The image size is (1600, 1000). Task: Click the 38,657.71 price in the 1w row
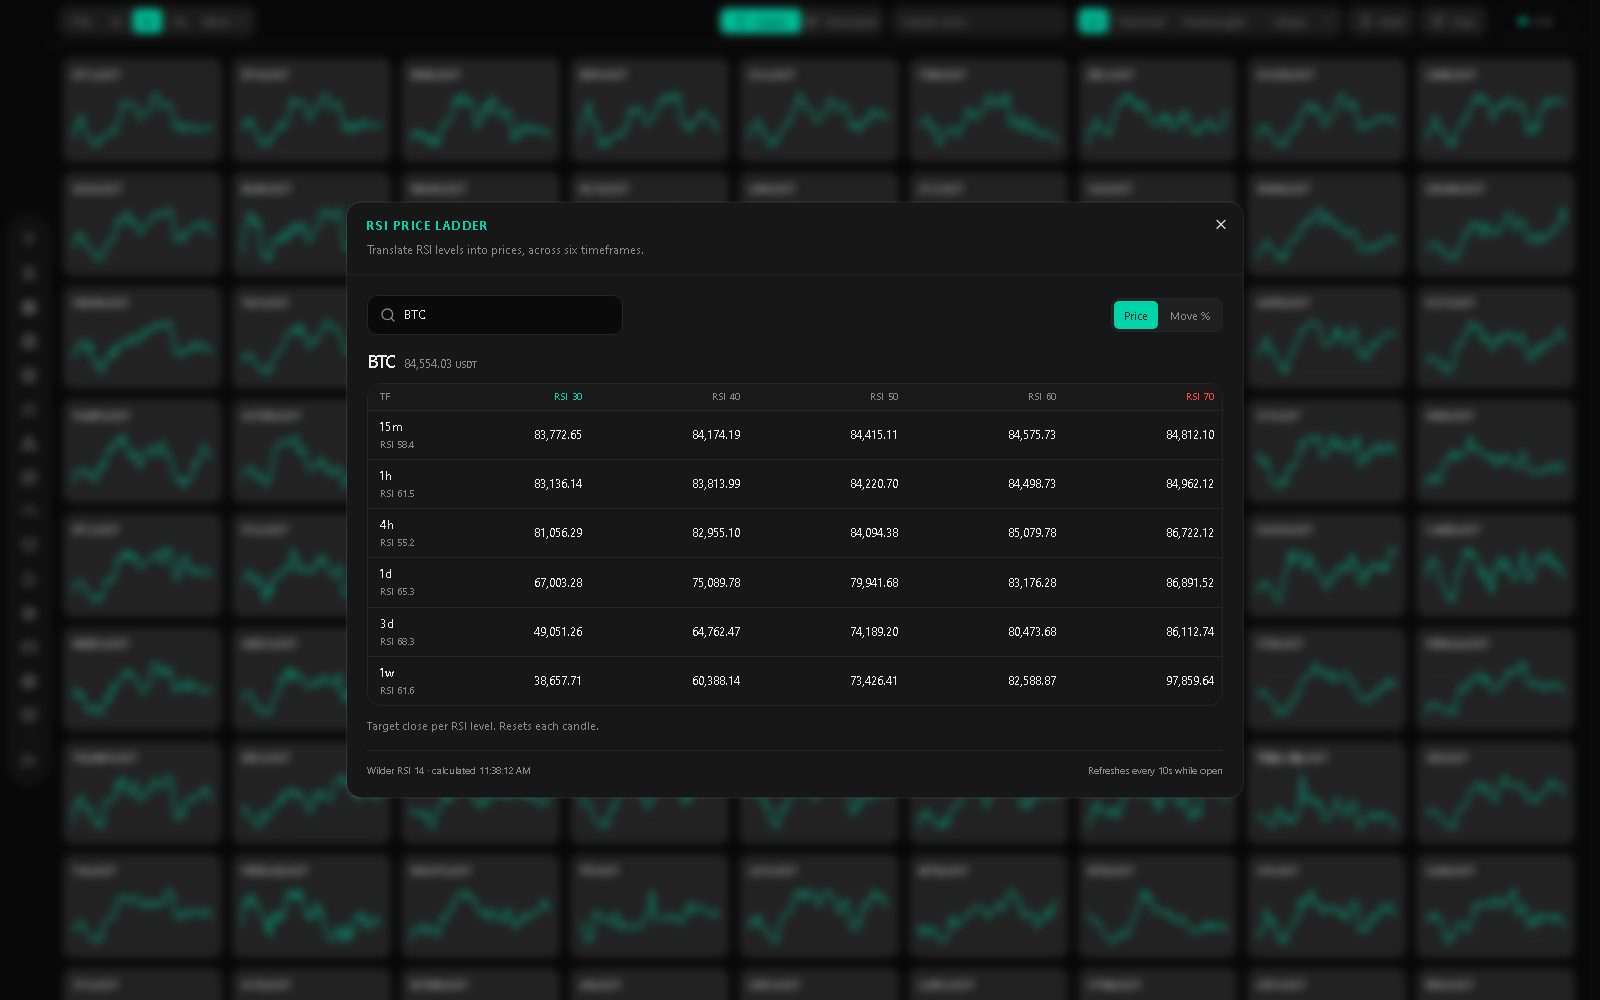click(x=558, y=681)
